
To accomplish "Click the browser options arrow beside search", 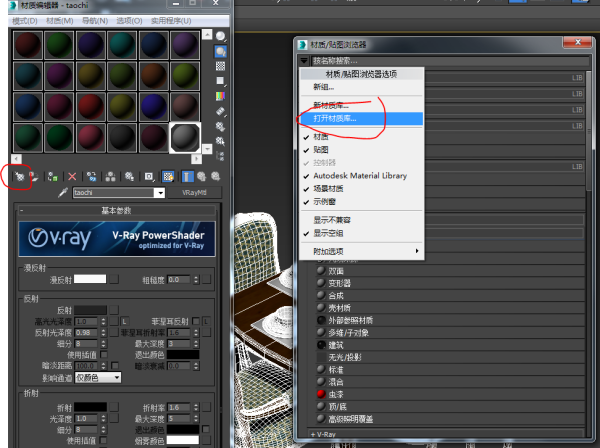I will (304, 60).
